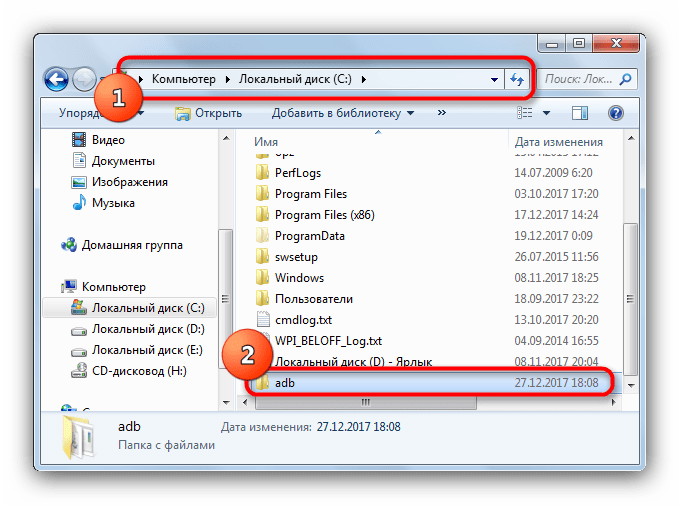Screen dimensions: 680x505
Task: Click the swsetup folder icon
Action: (x=262, y=256)
